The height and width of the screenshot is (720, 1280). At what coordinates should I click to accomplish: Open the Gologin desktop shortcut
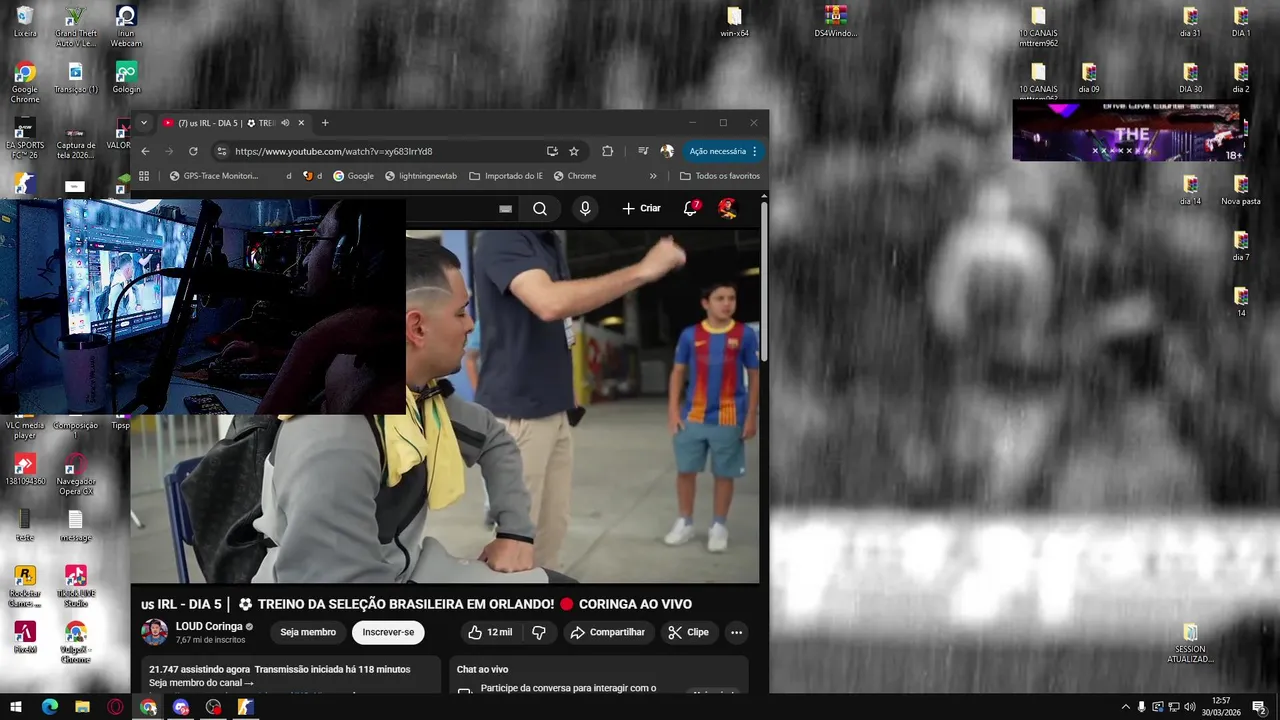pyautogui.click(x=126, y=78)
